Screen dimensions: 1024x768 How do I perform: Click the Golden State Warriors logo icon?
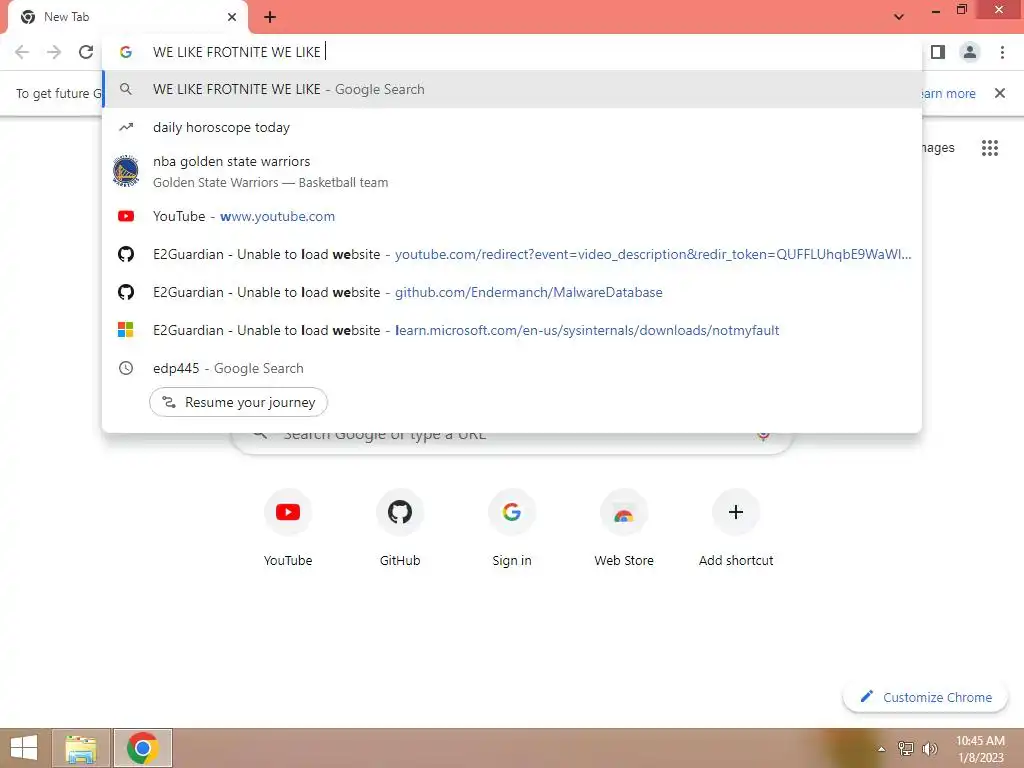(126, 172)
